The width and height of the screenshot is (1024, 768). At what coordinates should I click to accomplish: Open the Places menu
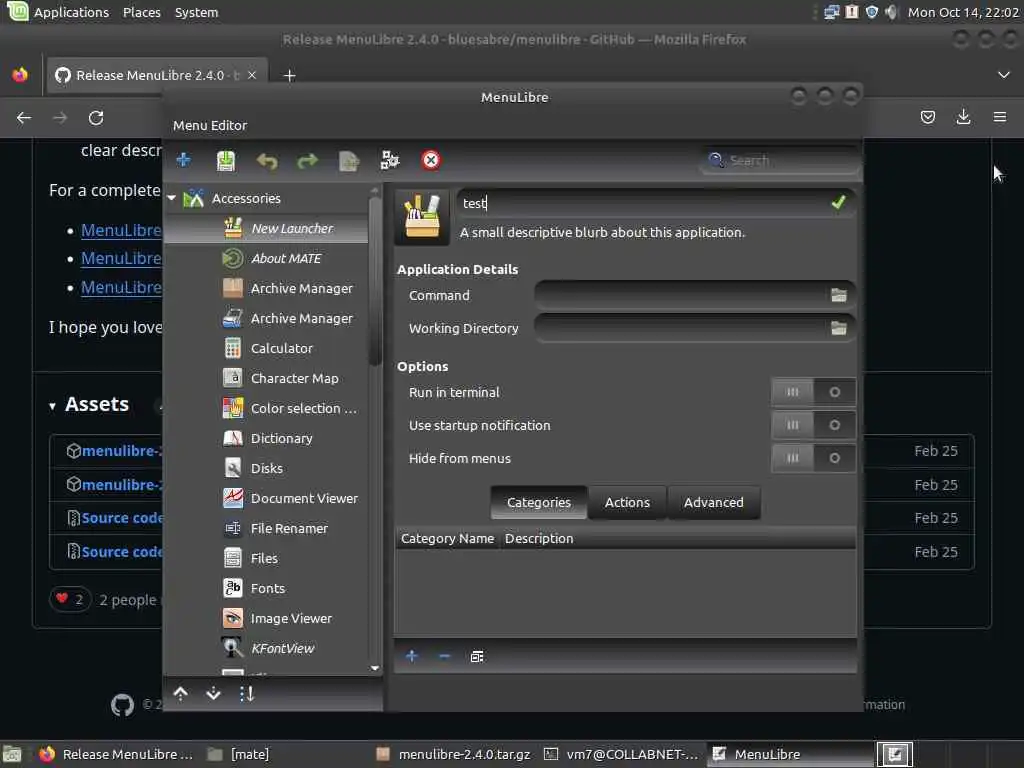point(142,12)
